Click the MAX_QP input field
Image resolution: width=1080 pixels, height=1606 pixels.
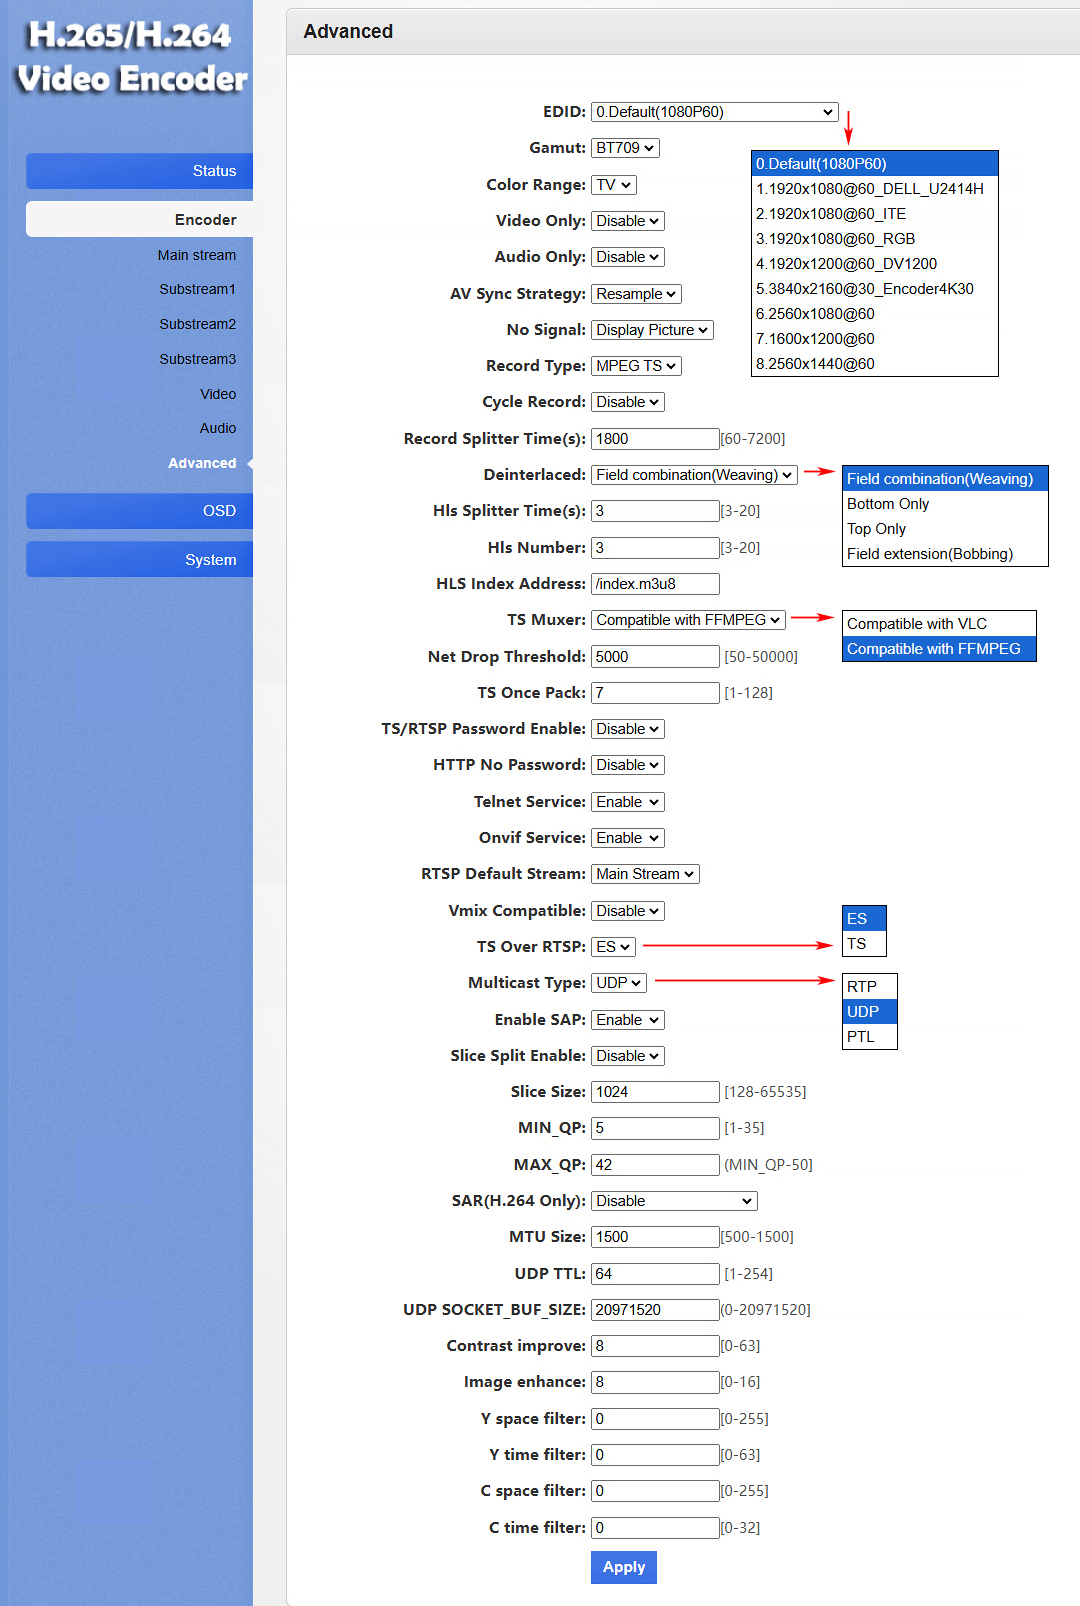(655, 1165)
